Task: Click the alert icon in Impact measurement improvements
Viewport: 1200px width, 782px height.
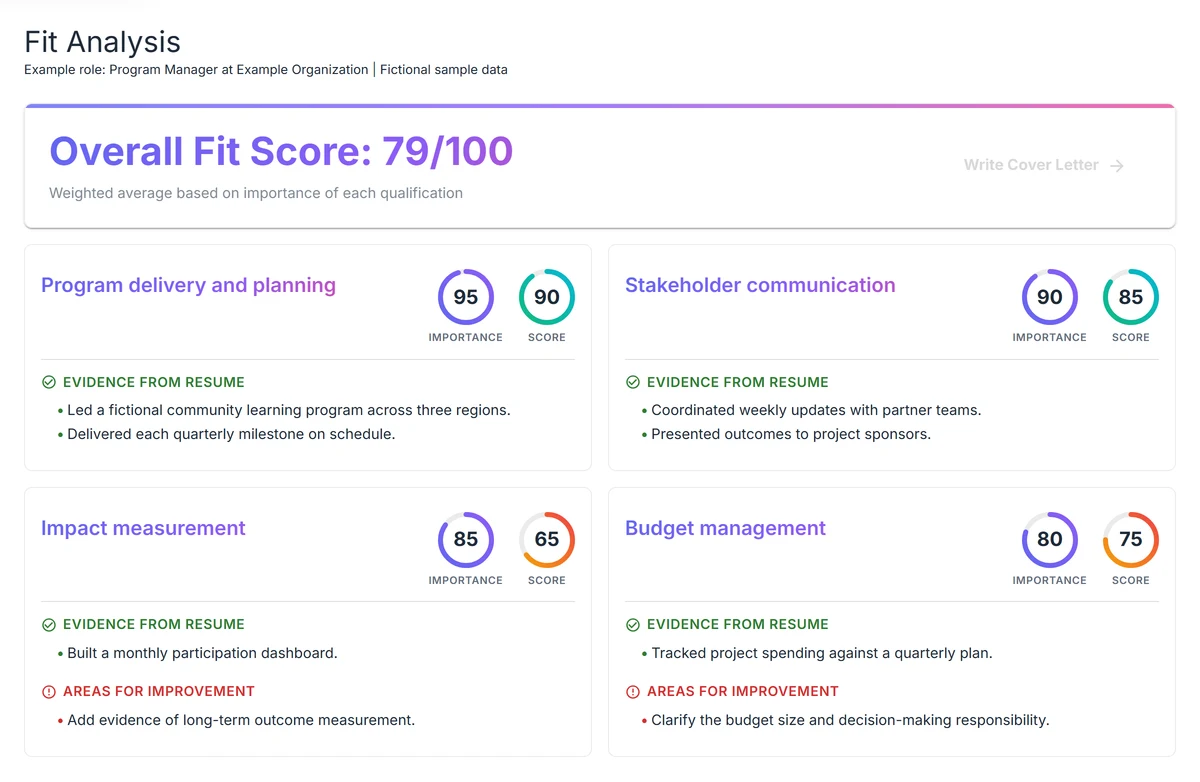Action: [x=48, y=692]
